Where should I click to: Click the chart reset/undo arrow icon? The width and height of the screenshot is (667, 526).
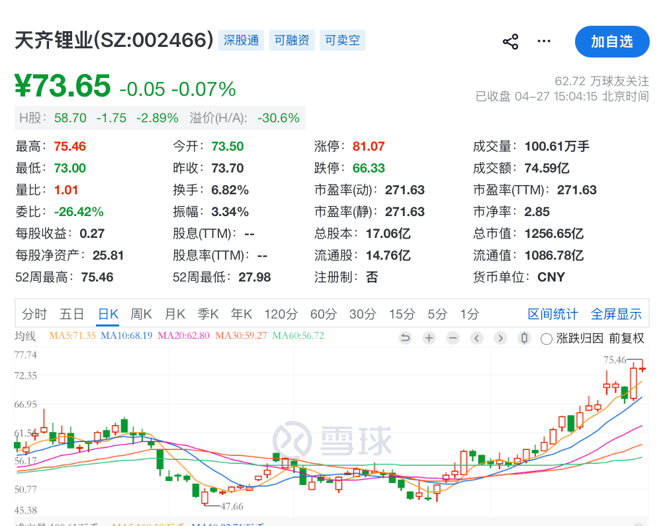pos(405,338)
